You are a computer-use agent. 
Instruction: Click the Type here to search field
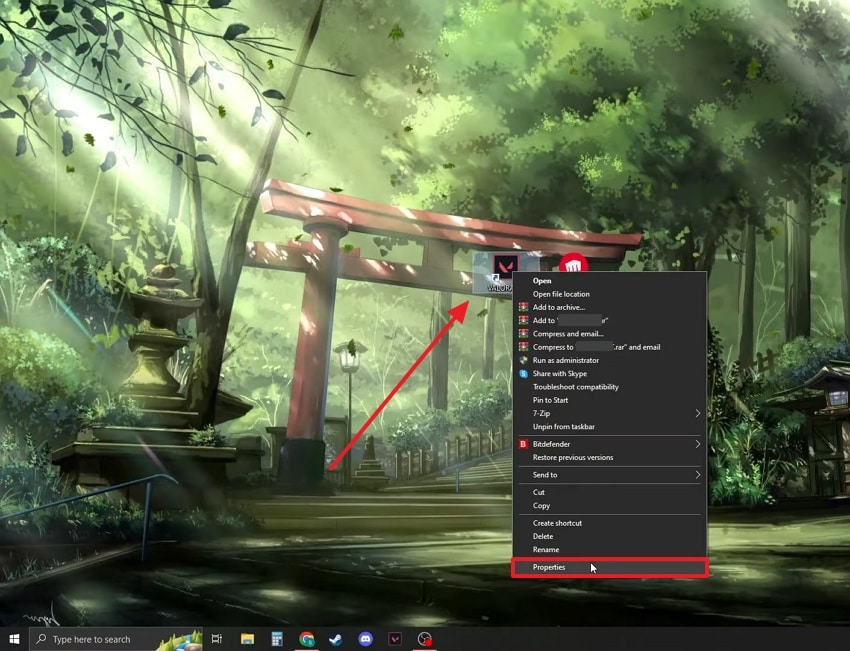click(x=110, y=639)
